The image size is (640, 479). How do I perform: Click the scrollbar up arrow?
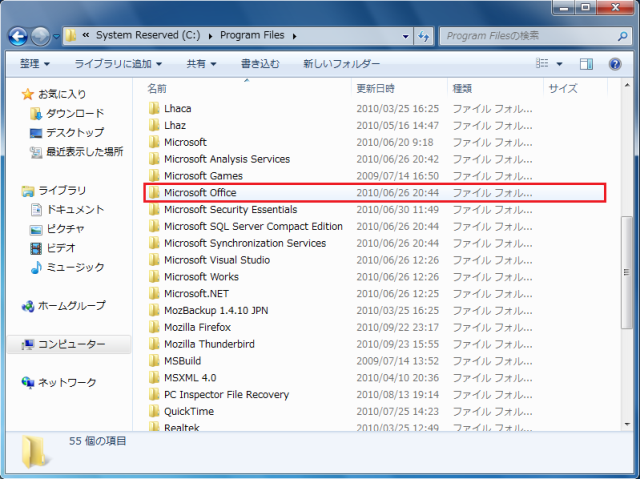click(627, 85)
